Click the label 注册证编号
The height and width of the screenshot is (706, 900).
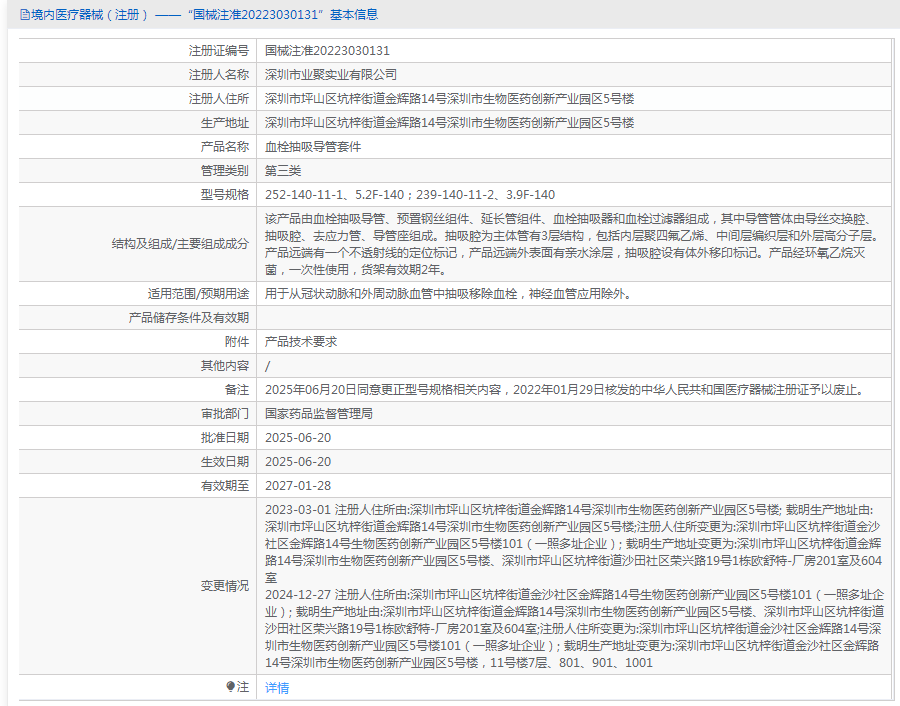(x=219, y=51)
